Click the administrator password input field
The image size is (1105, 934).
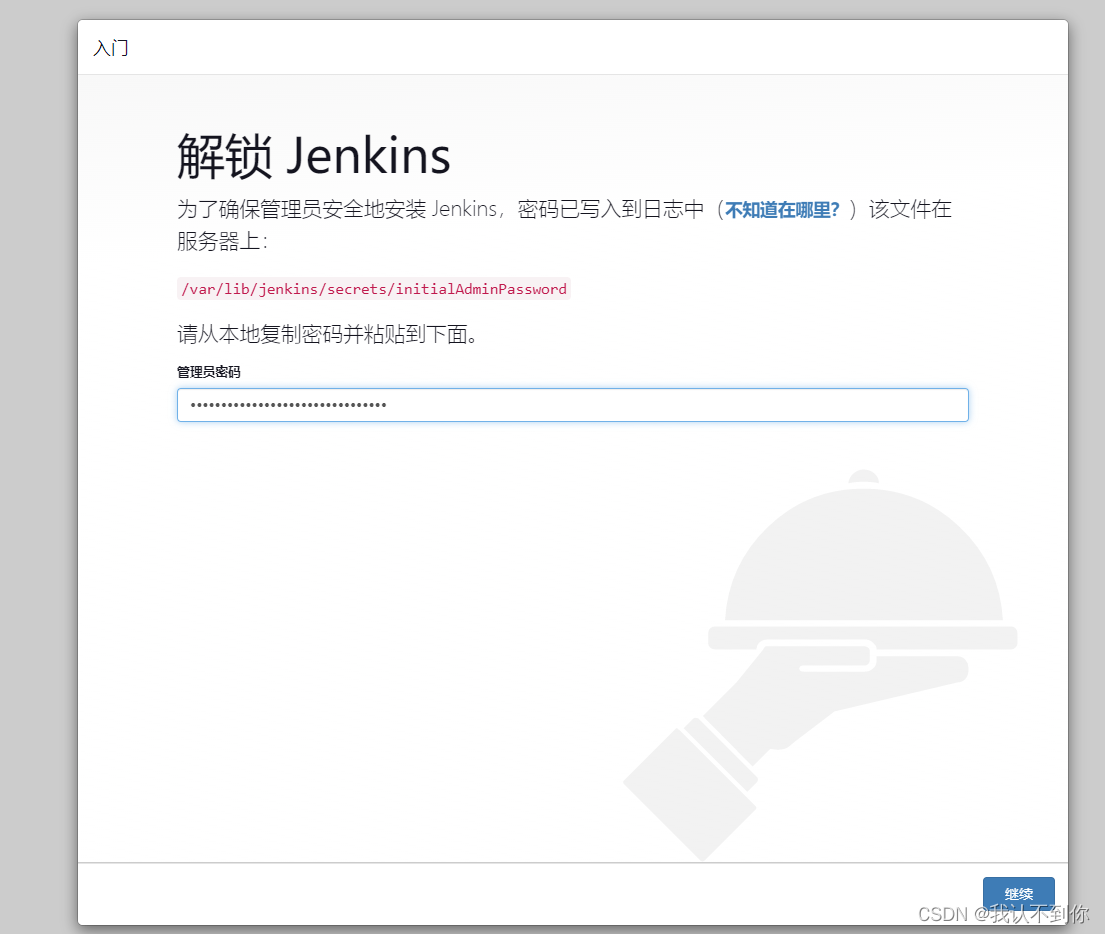tap(572, 405)
